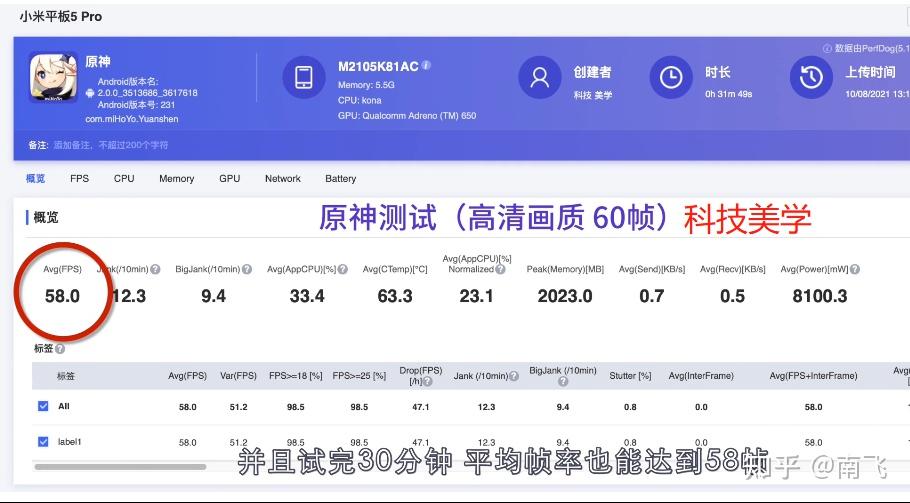The height and width of the screenshot is (503, 910).
Task: Switch to the Battery tab
Action: (x=341, y=179)
